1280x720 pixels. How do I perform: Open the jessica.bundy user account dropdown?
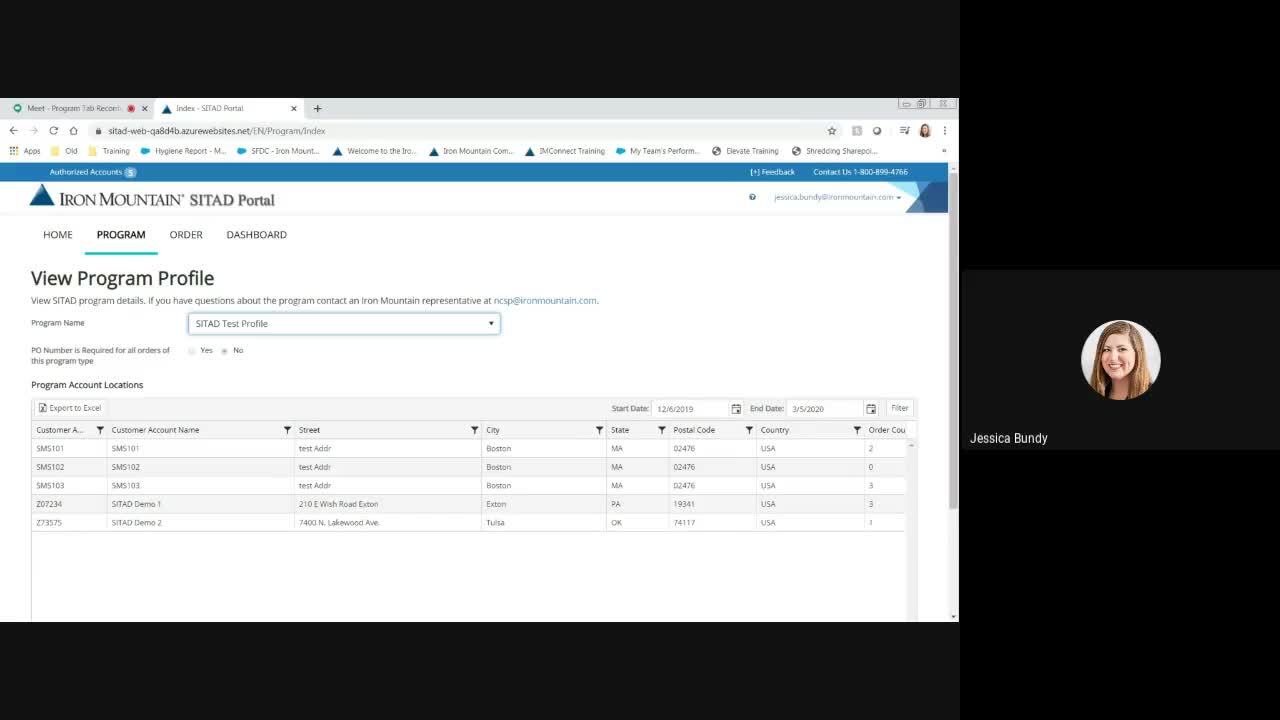[x=837, y=197]
